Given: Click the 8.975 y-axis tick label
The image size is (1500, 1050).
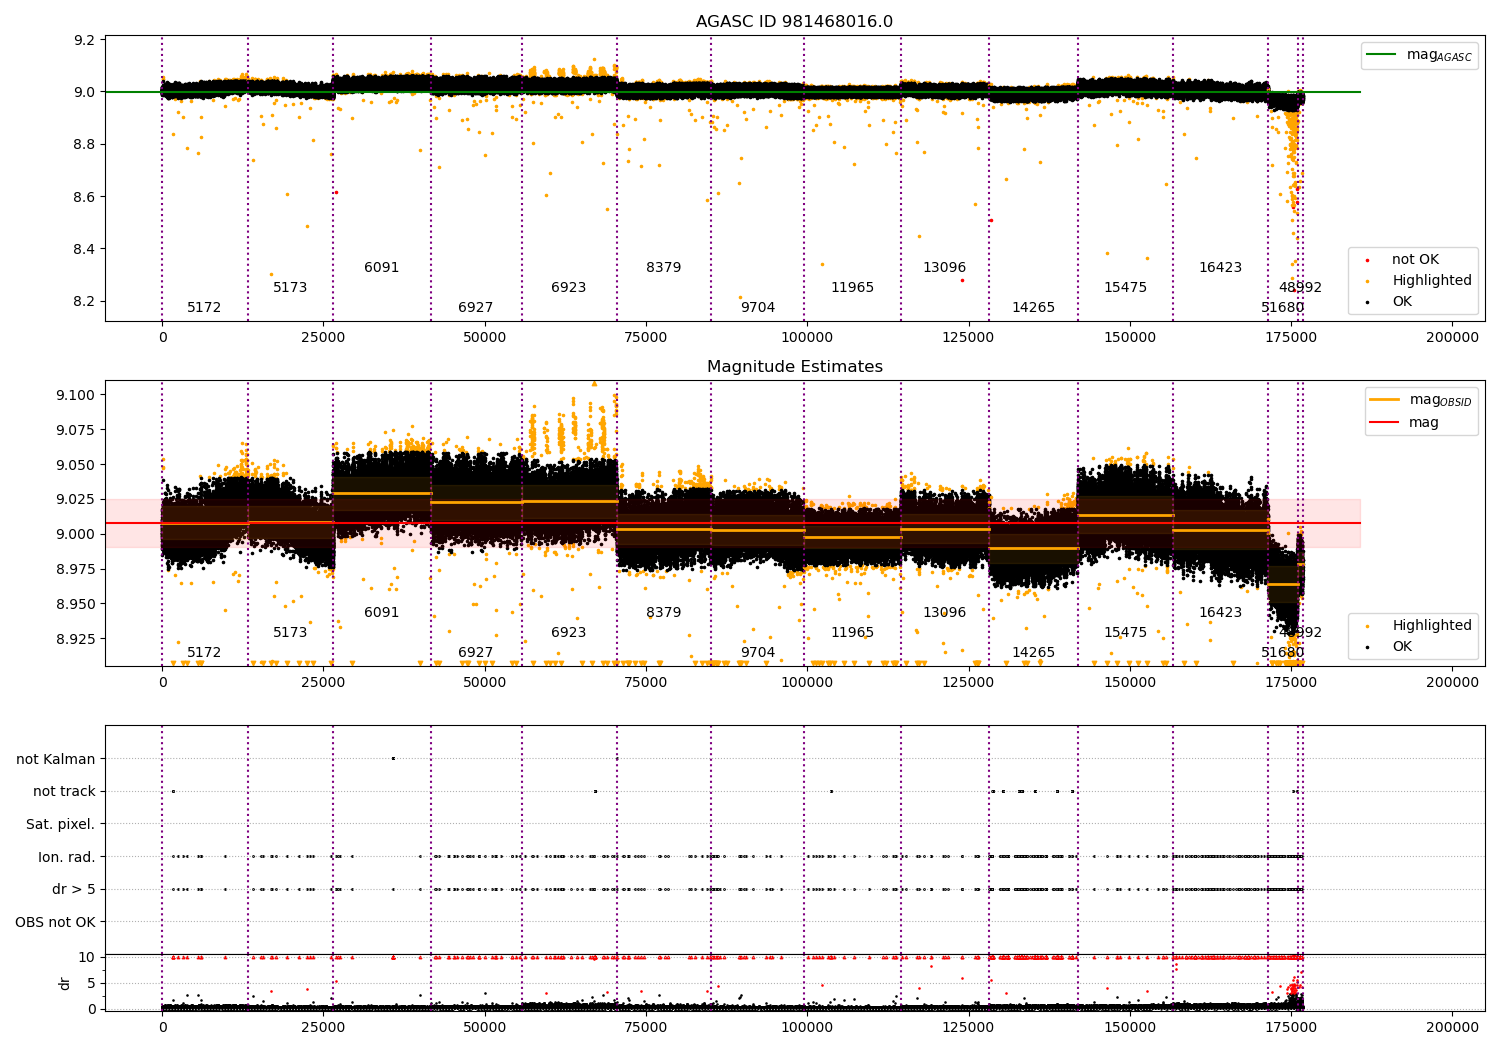Looking at the screenshot, I should (x=77, y=569).
